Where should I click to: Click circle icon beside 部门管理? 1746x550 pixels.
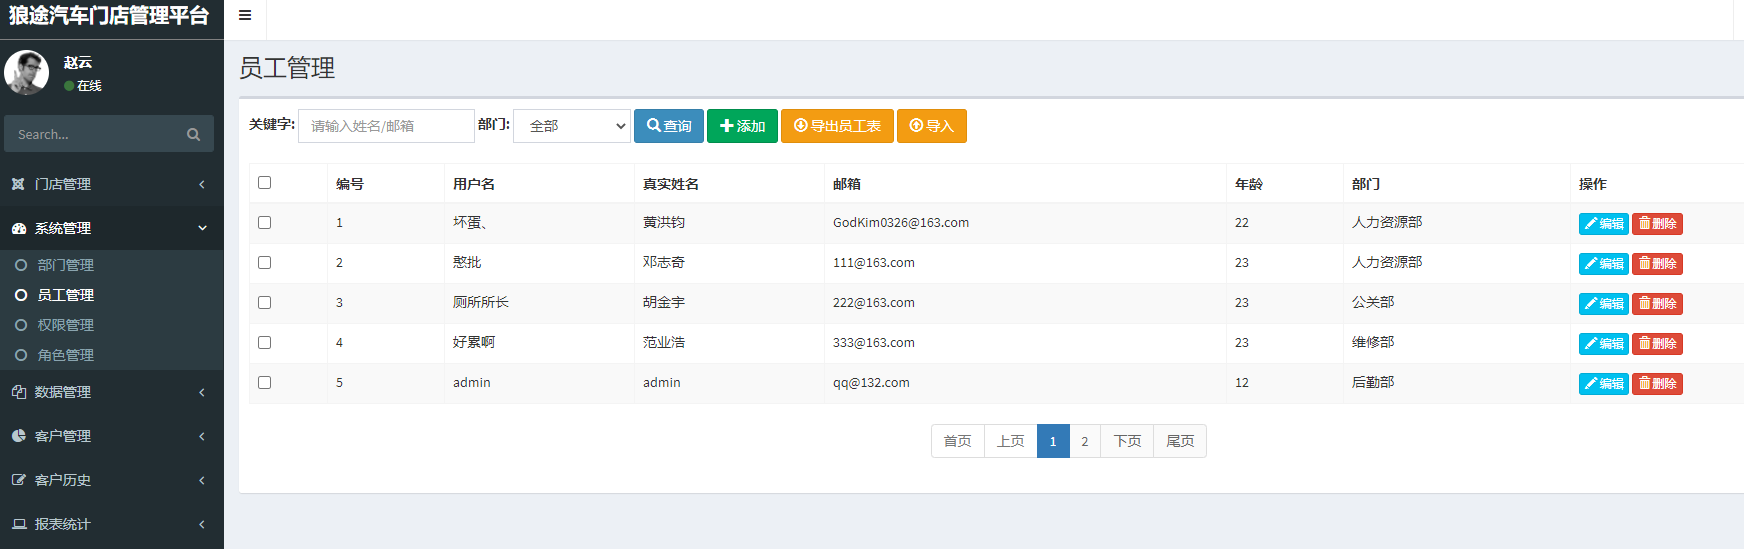[x=21, y=265]
